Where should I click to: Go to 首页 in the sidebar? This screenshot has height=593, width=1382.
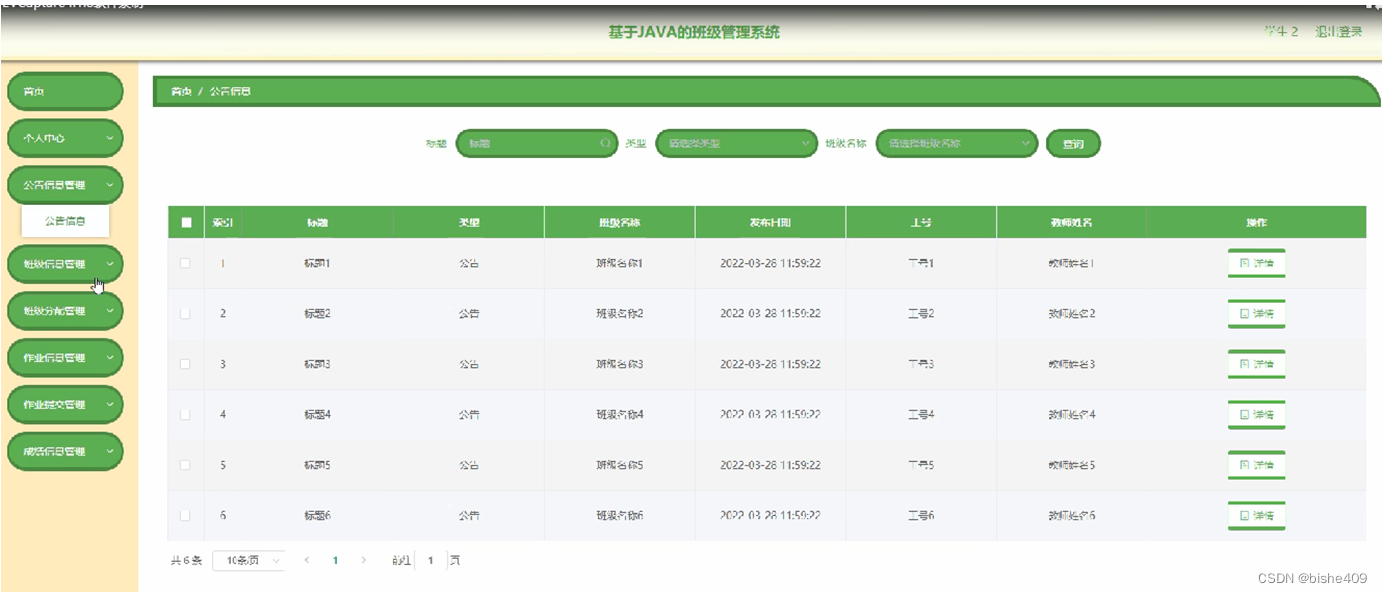[65, 92]
